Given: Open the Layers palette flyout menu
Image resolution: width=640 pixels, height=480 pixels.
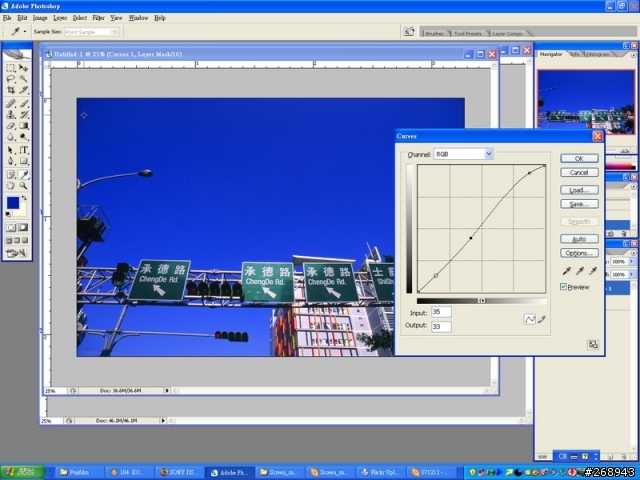Looking at the screenshot, I should [633, 253].
